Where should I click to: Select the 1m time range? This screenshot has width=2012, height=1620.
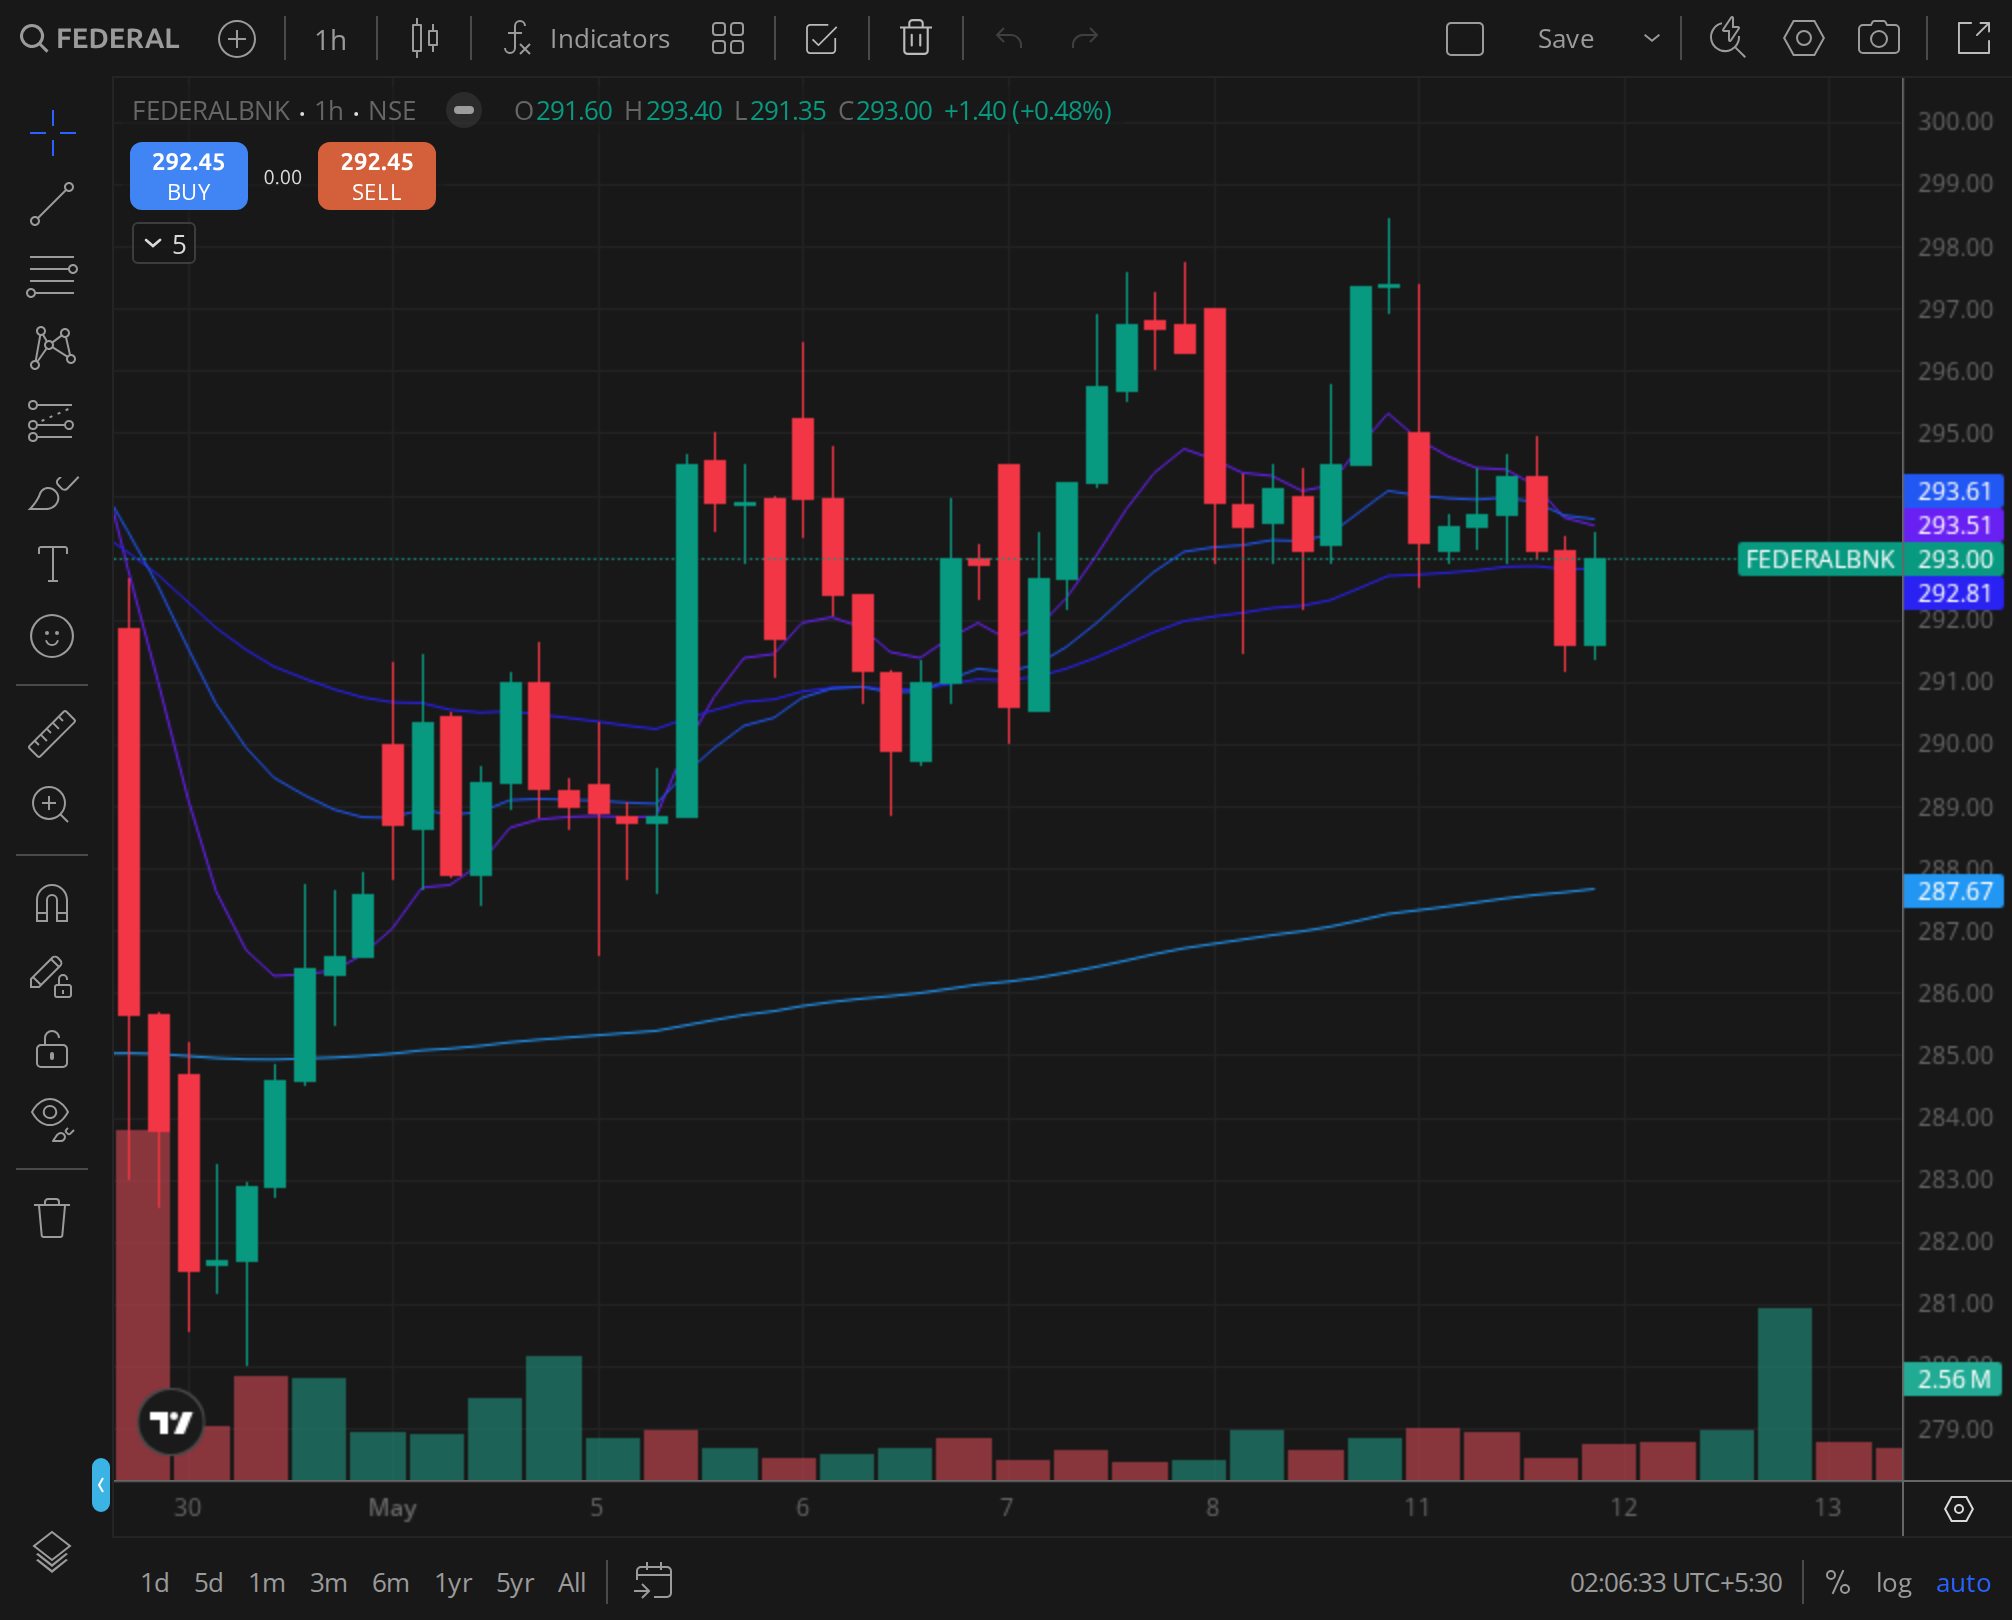[x=267, y=1583]
